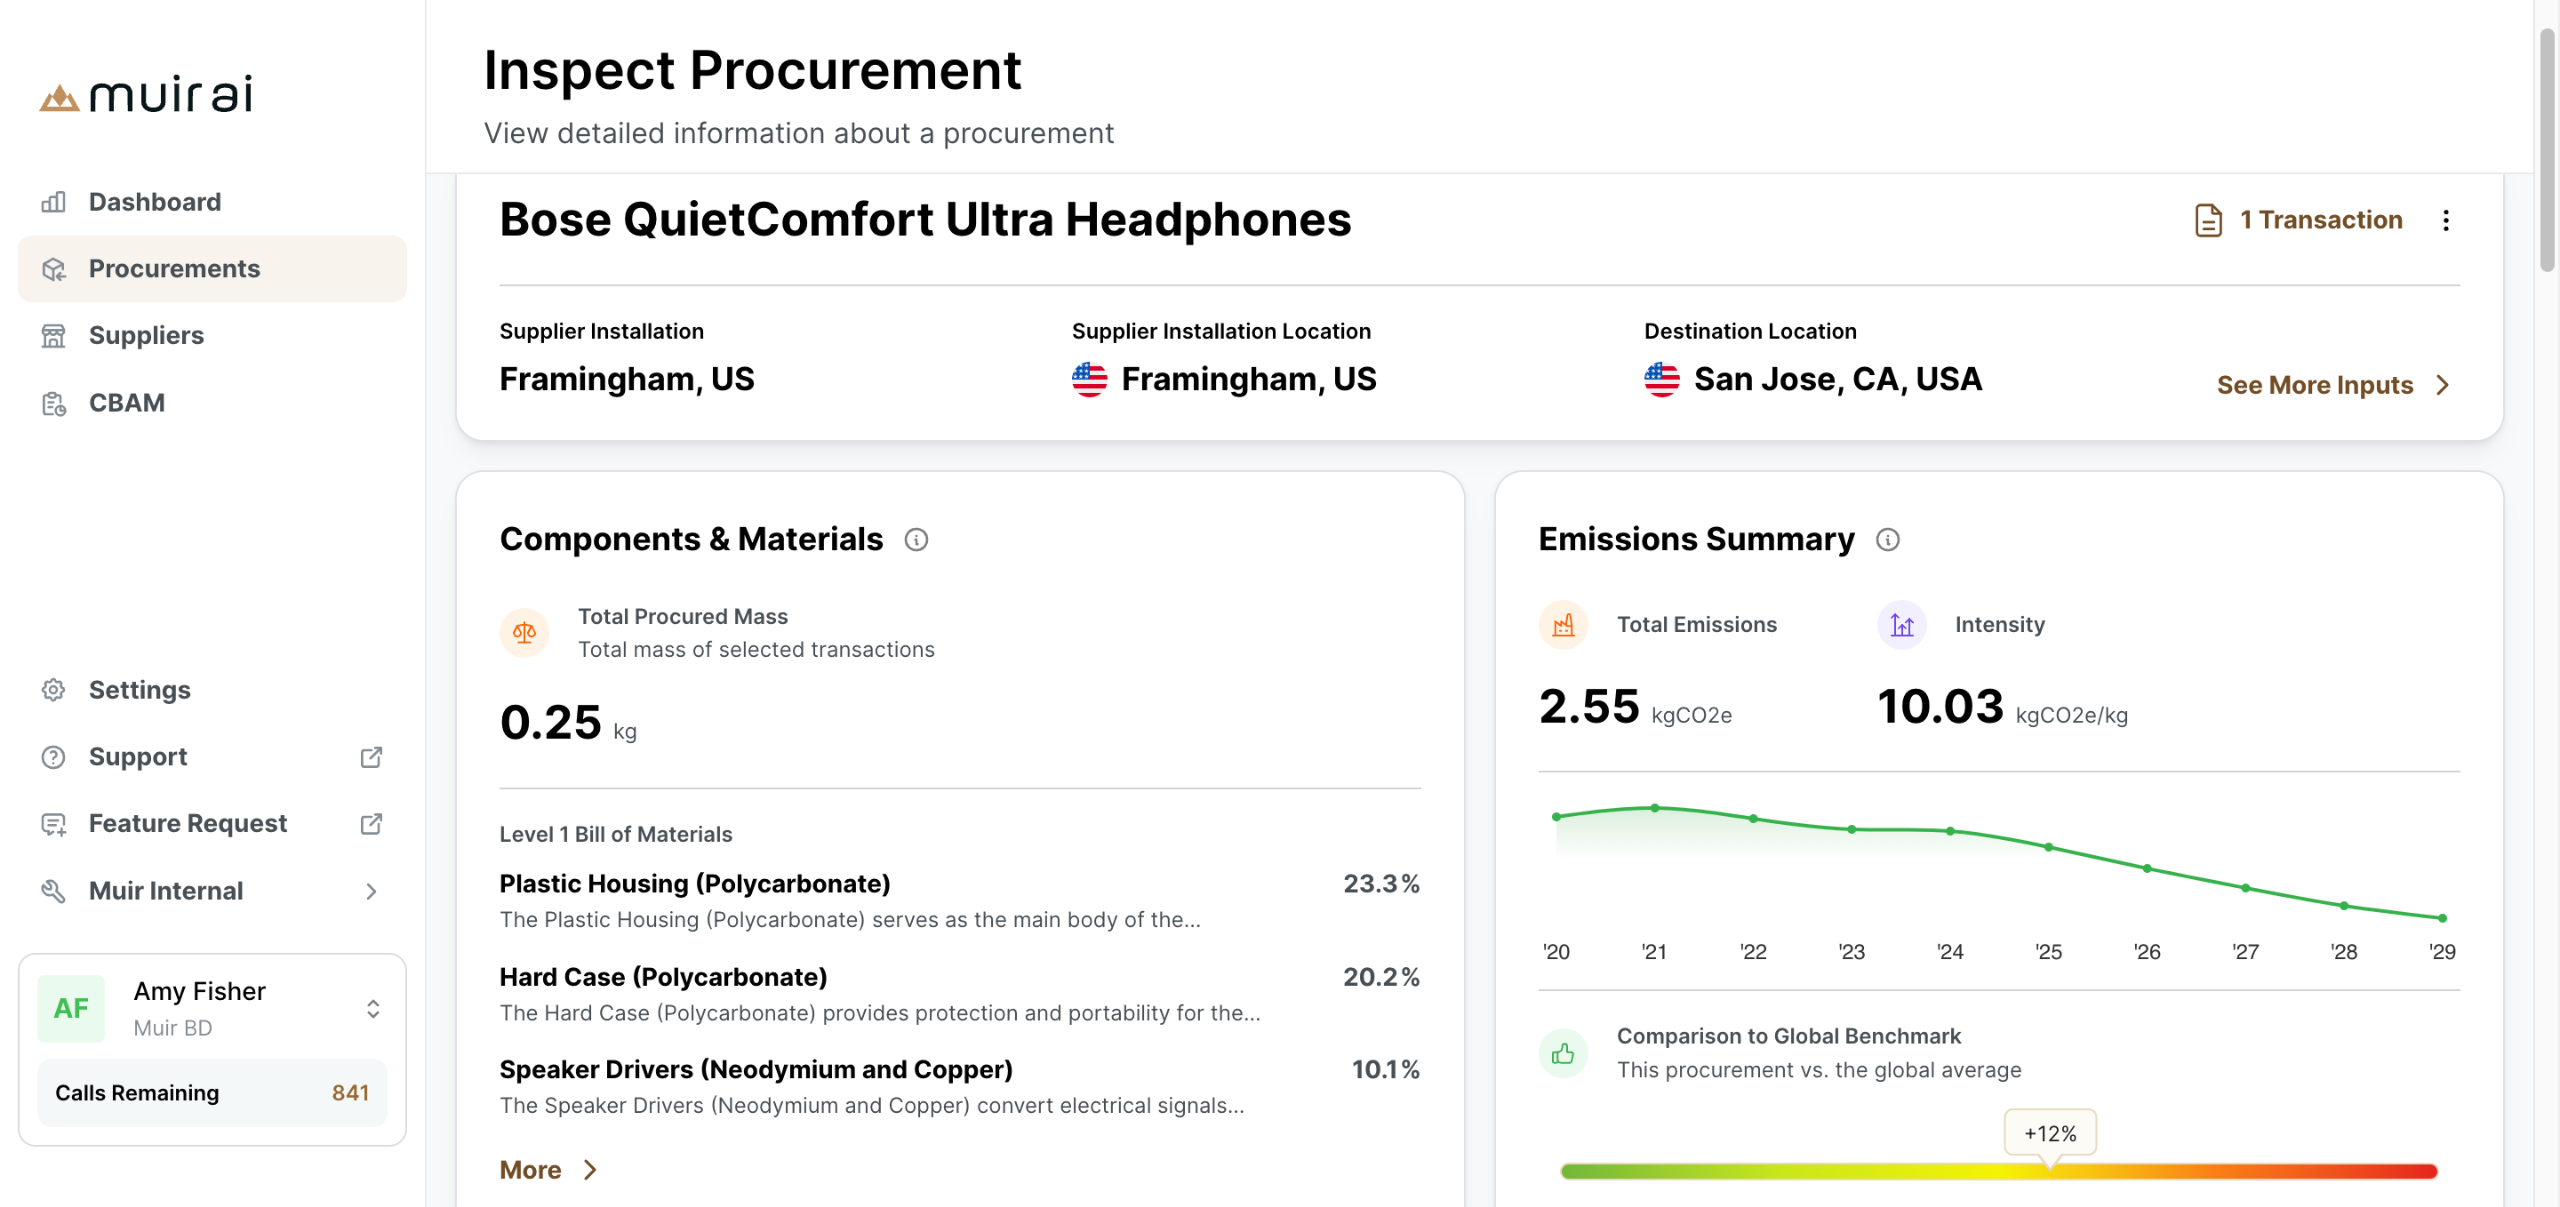Viewport: 2560px width, 1207px height.
Task: Open Support external link icon
Action: pos(371,757)
